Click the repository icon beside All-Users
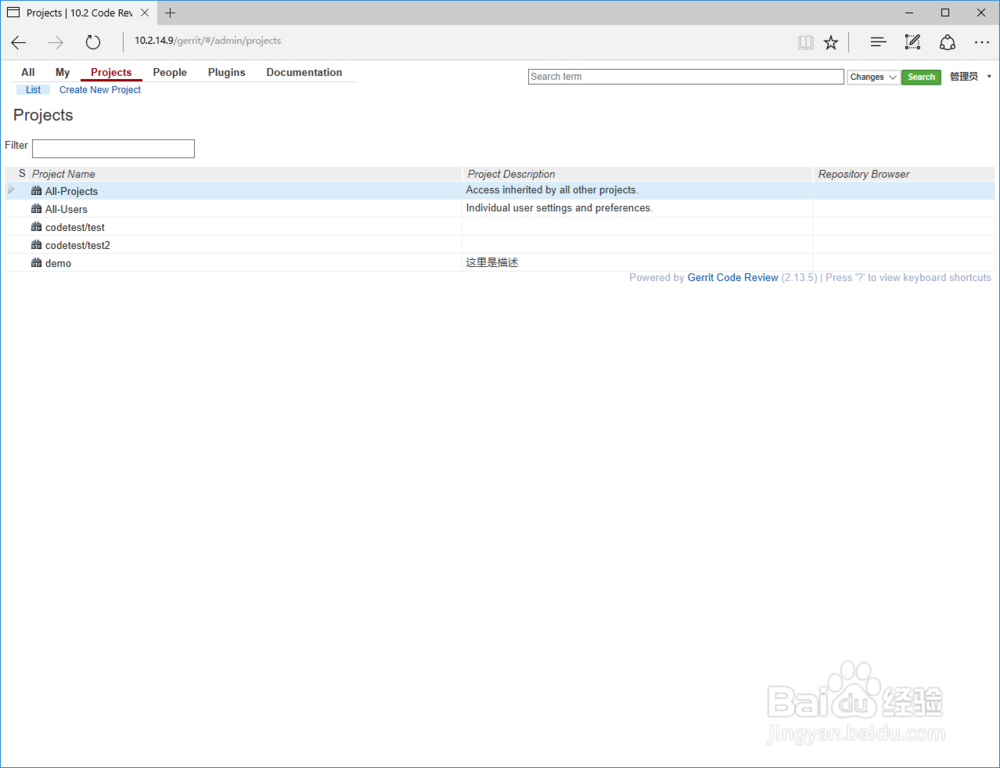 (x=35, y=209)
